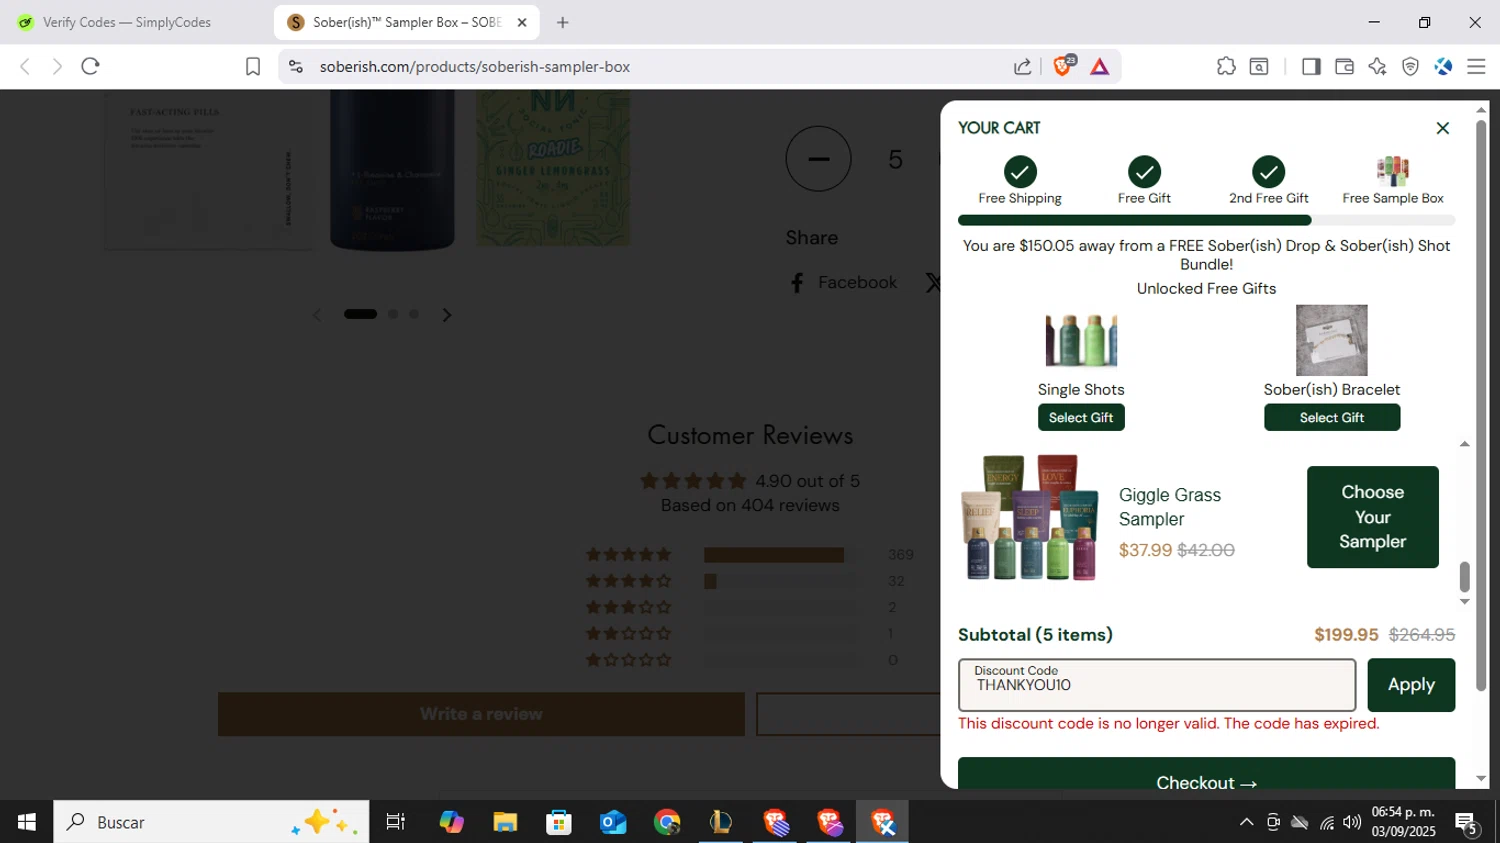Open the Giggle Grass Sampler product name
Screen dimensions: 1500x843
(x=1170, y=507)
